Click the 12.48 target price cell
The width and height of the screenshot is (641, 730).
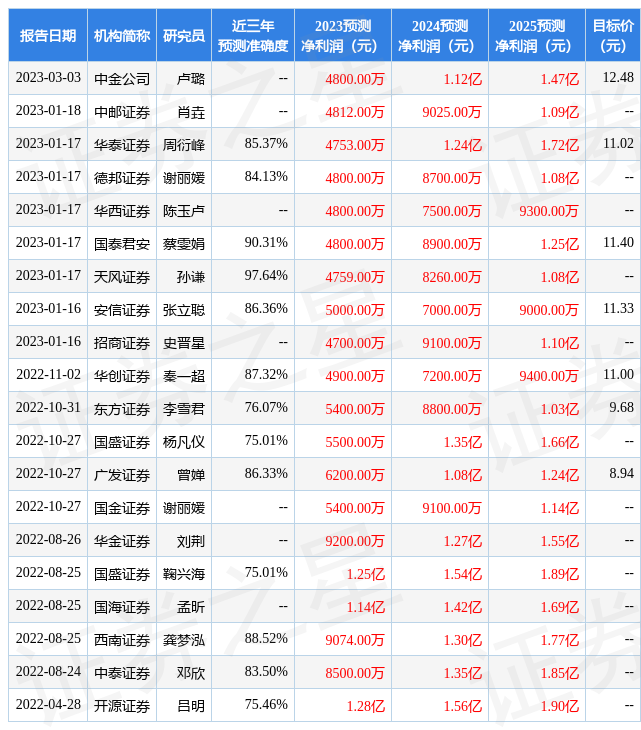pos(618,78)
